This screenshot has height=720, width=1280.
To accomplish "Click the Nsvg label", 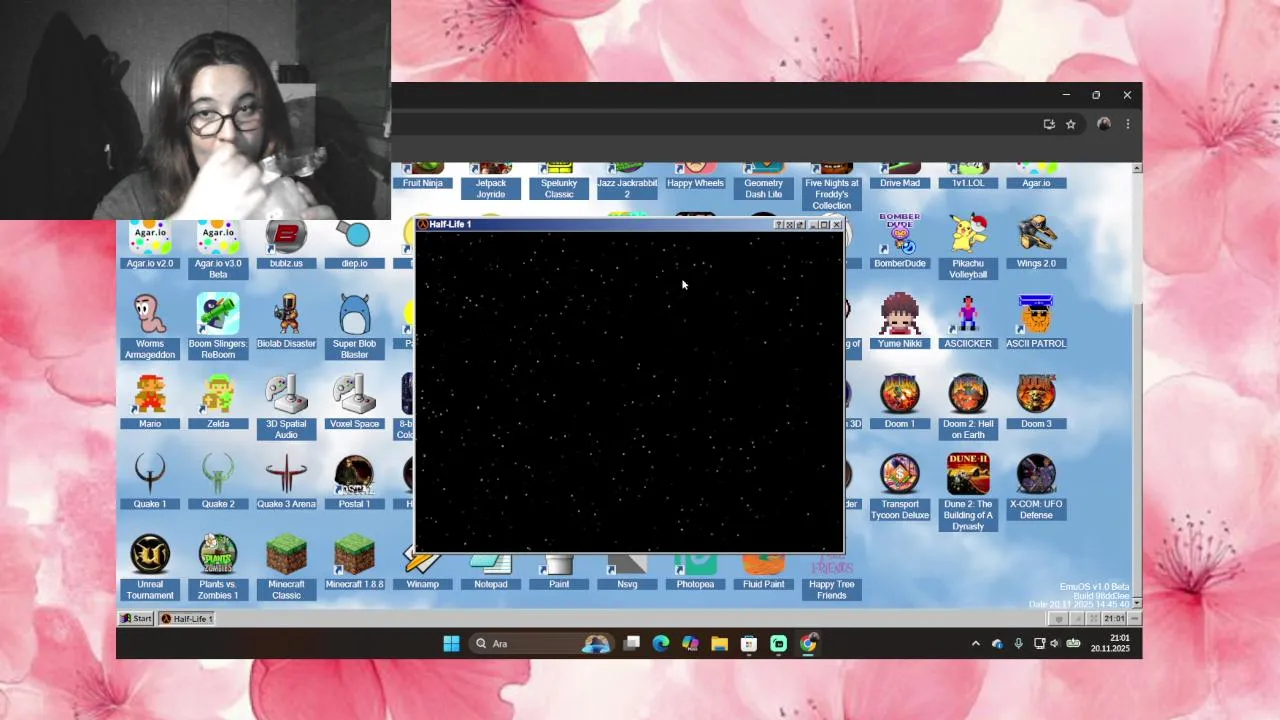I will tap(627, 584).
